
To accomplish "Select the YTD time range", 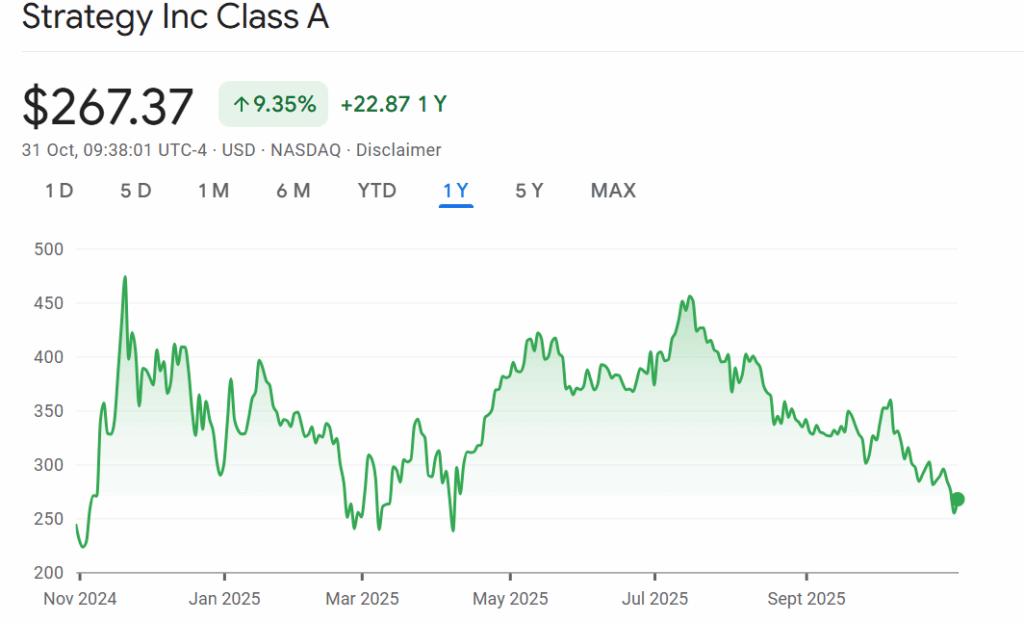I will coord(377,190).
